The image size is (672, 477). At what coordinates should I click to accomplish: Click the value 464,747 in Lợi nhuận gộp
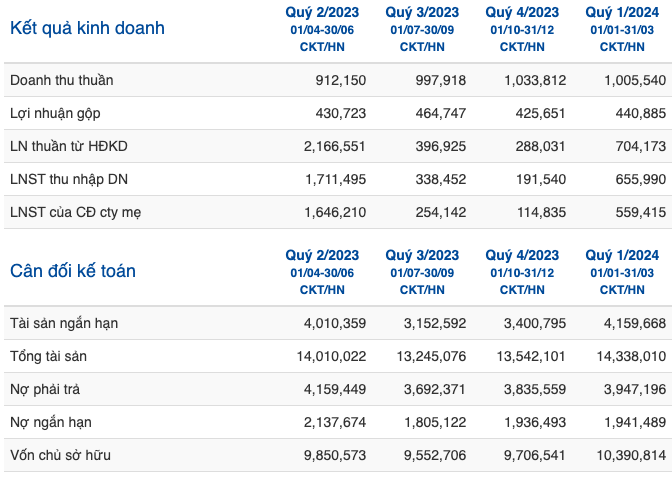click(441, 113)
